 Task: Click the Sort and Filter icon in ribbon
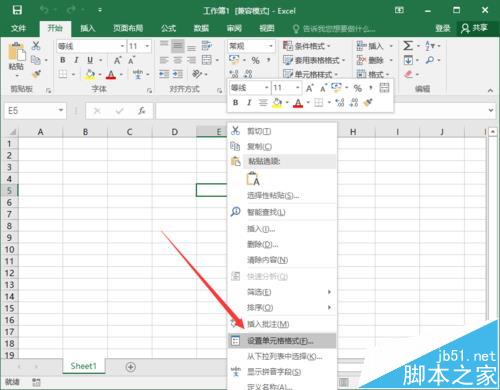coord(430,46)
